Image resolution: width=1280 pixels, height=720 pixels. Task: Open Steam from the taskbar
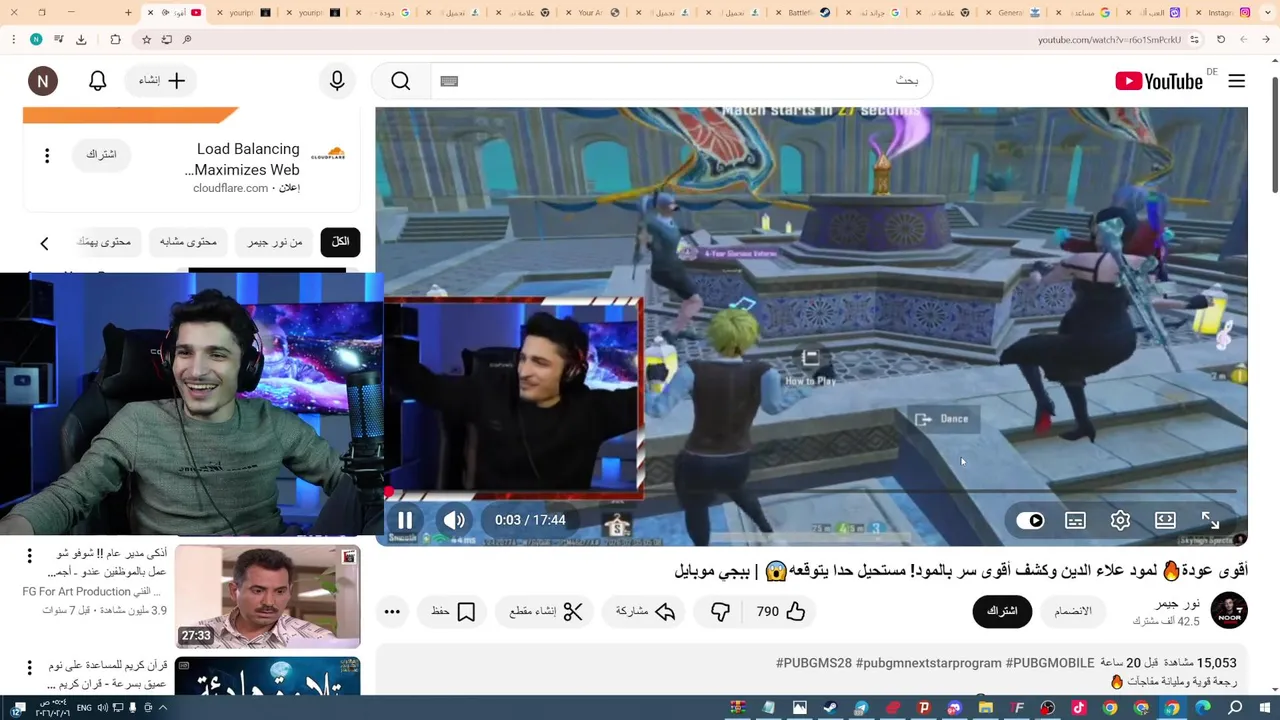pos(830,708)
